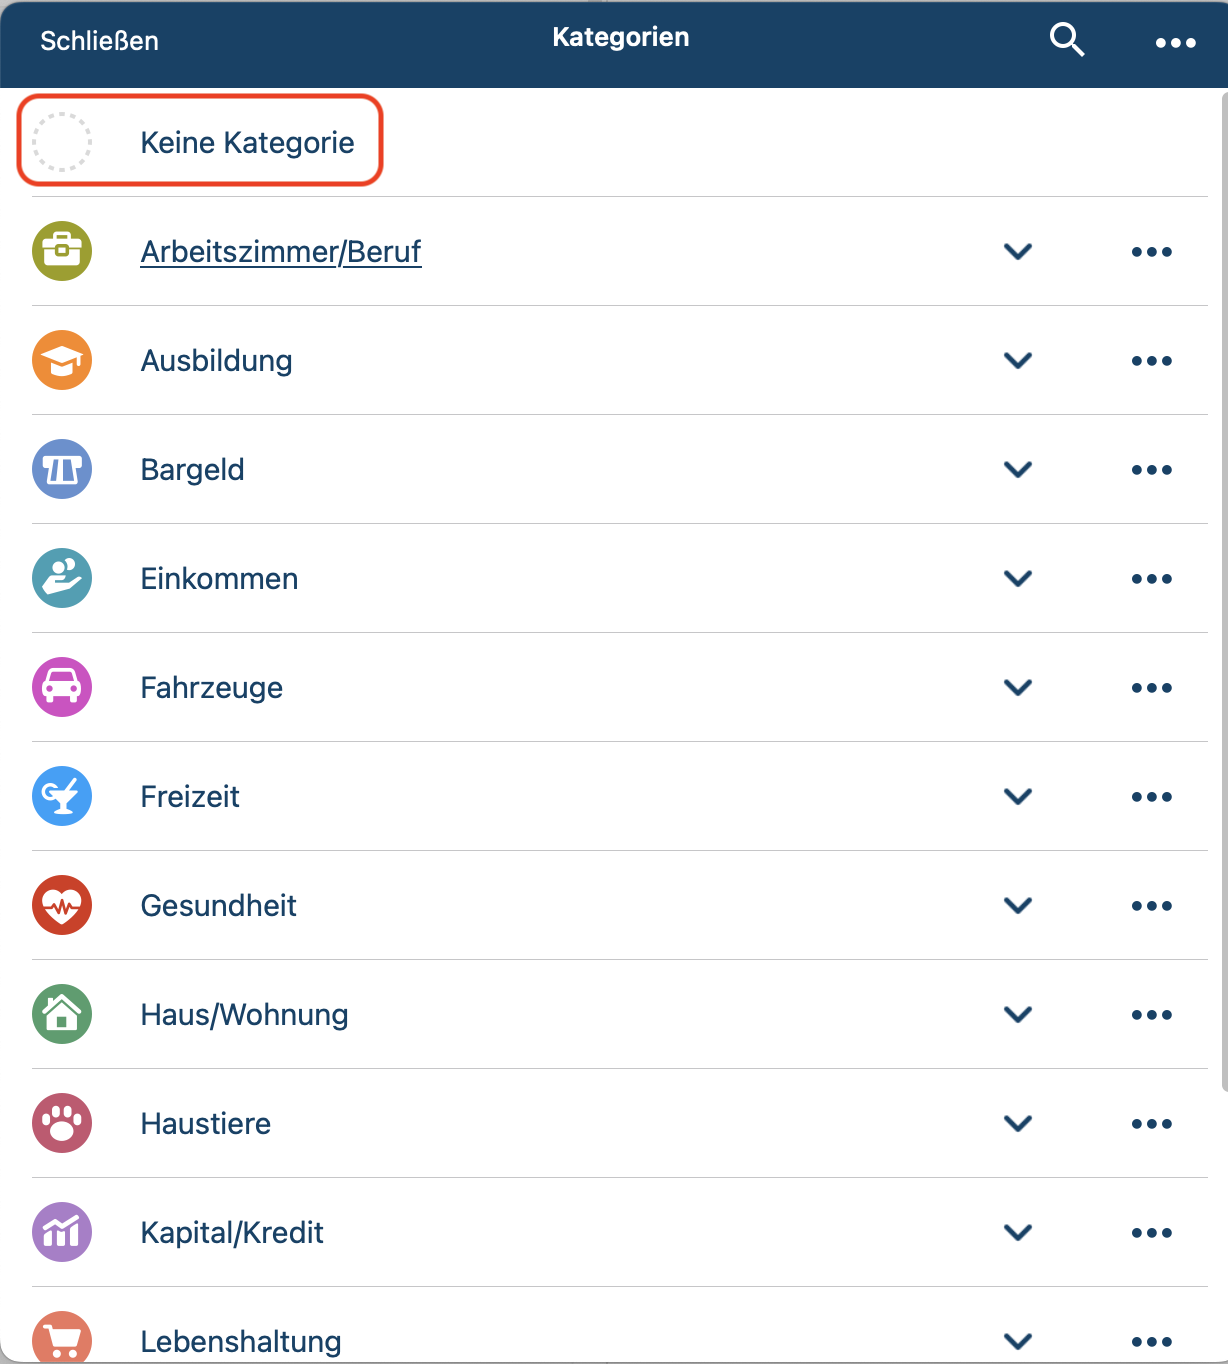Click the Kapital/Kredit chart icon
Image resolution: width=1228 pixels, height=1364 pixels.
[62, 1232]
